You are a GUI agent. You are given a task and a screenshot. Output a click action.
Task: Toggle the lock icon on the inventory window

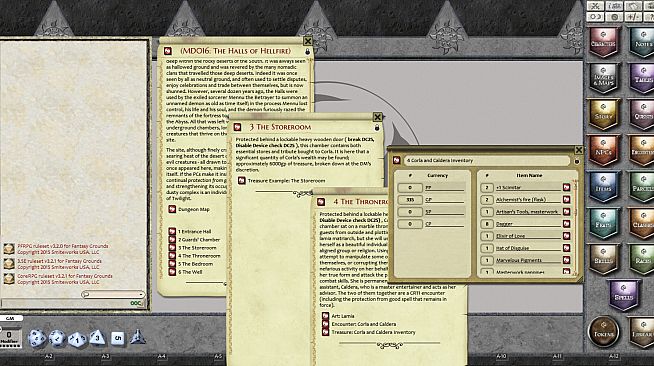(577, 161)
